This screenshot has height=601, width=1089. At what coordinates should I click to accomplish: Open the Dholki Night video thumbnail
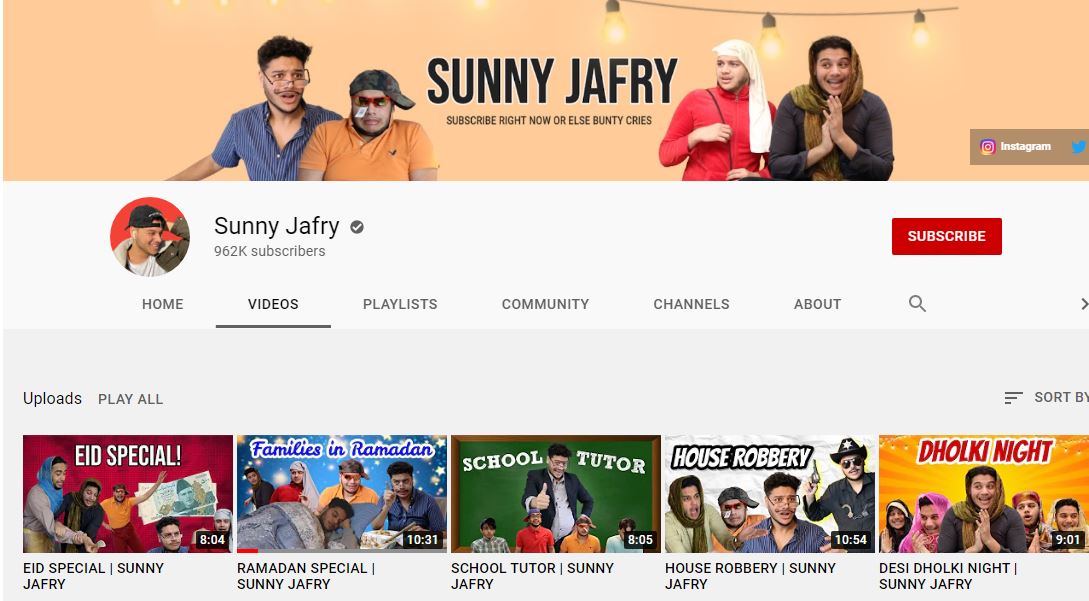(x=983, y=494)
